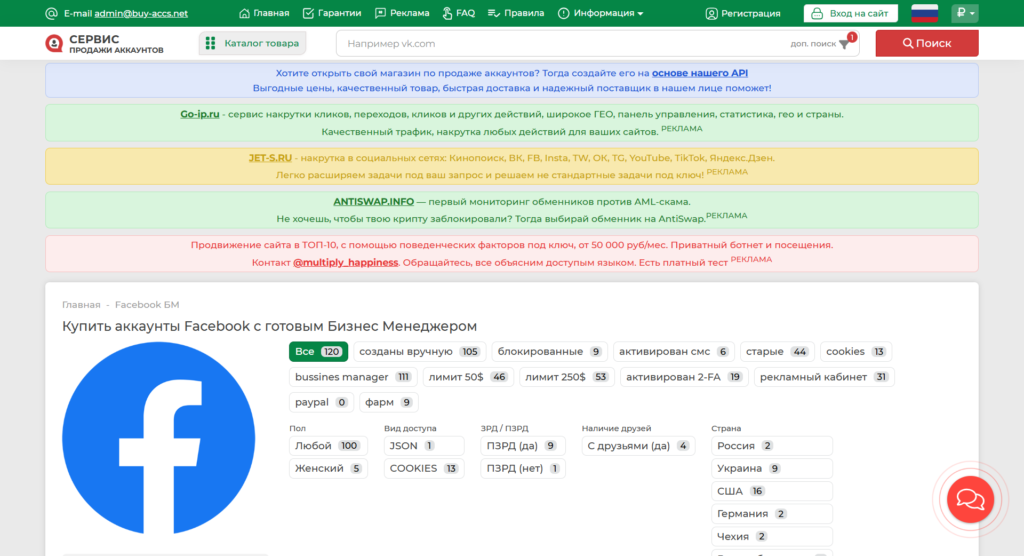Screen dimensions: 1024x556
Task: Choose Любой under Пол
Action: [x=328, y=446]
